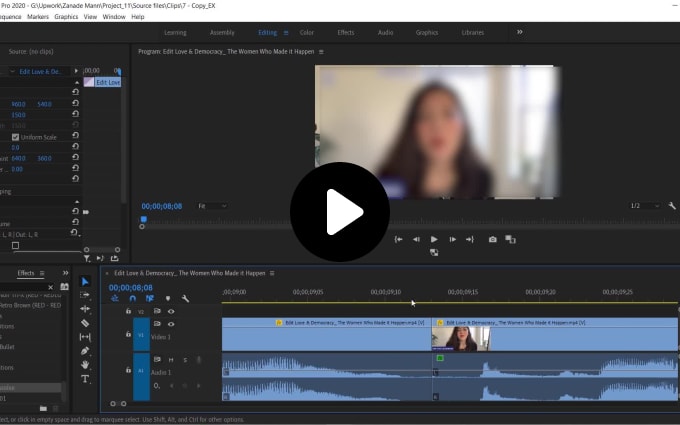Click the timeline timecode 00;00;08;08
680x425 pixels.
coord(131,288)
